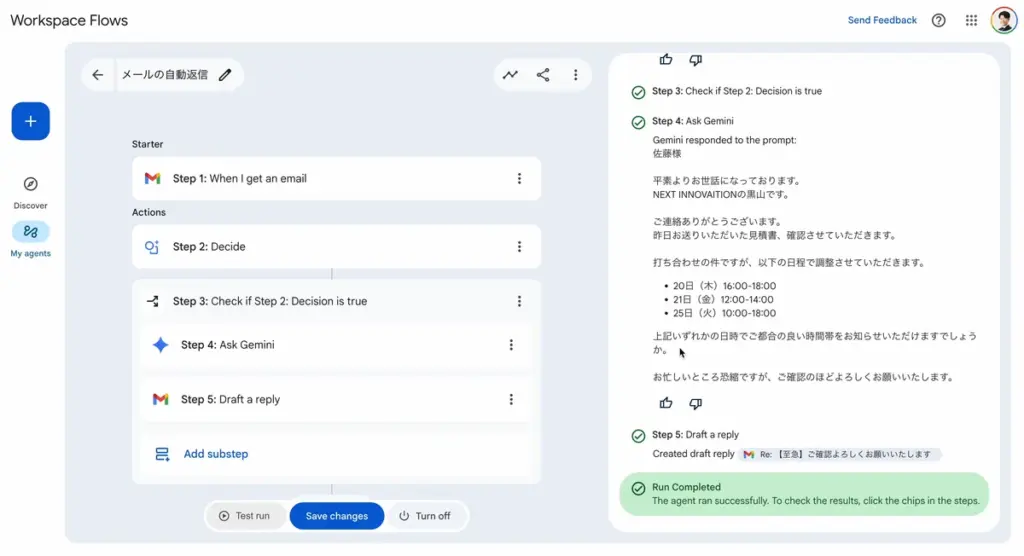This screenshot has height=556, width=1024.
Task: Turn off the agent
Action: coord(425,516)
